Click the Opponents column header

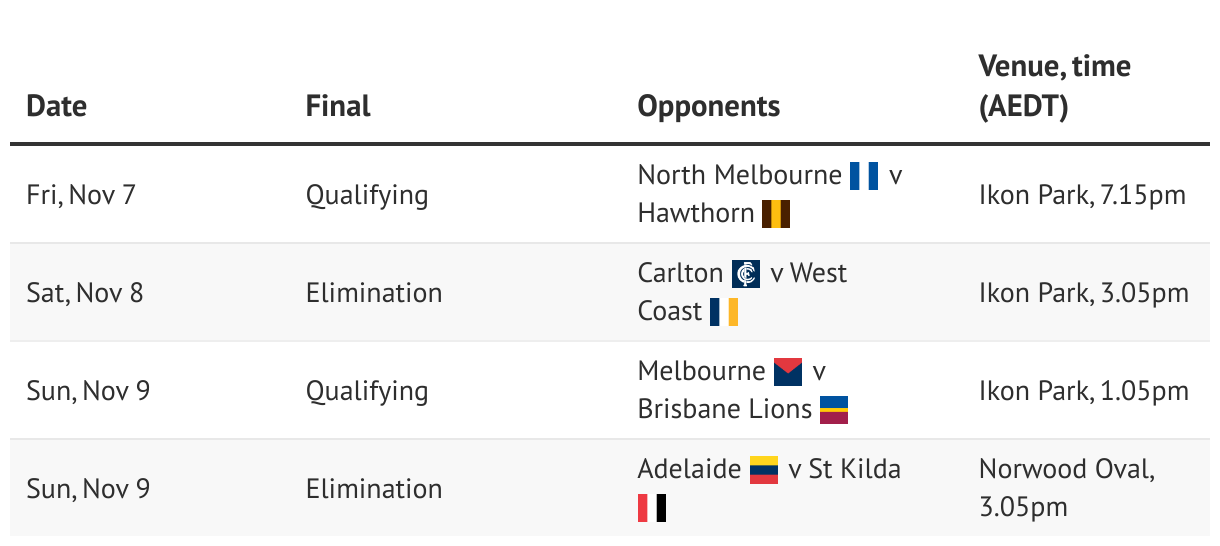coord(708,106)
